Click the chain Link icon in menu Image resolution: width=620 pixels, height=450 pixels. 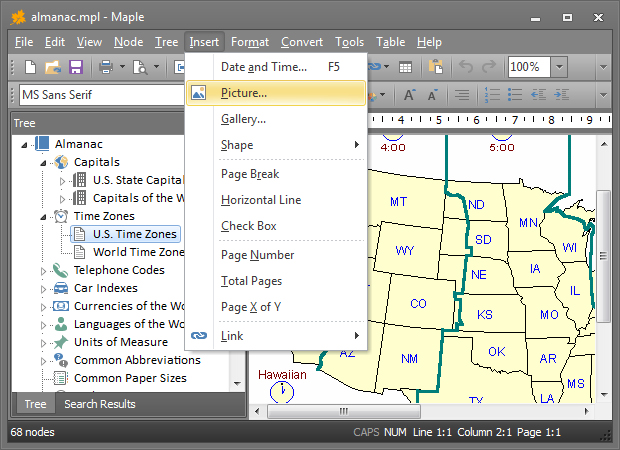click(198, 336)
